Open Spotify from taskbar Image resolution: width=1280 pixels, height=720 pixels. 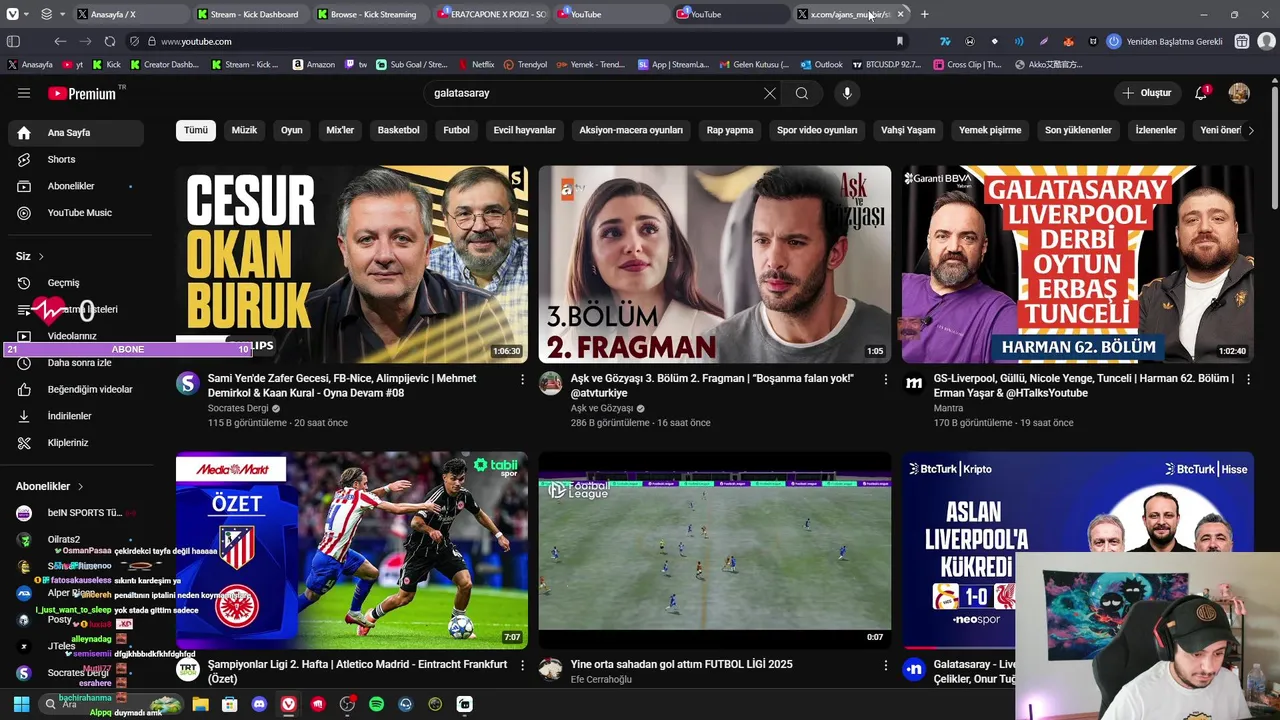(x=377, y=704)
